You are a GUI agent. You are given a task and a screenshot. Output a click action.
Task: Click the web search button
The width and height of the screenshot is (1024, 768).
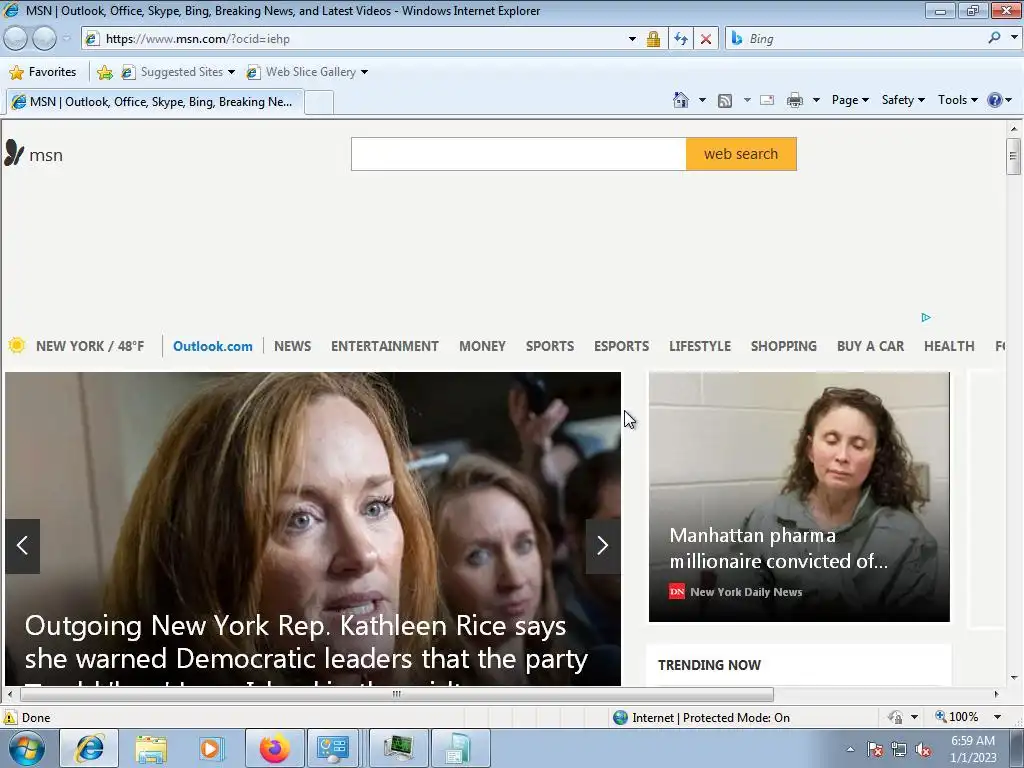tap(741, 154)
